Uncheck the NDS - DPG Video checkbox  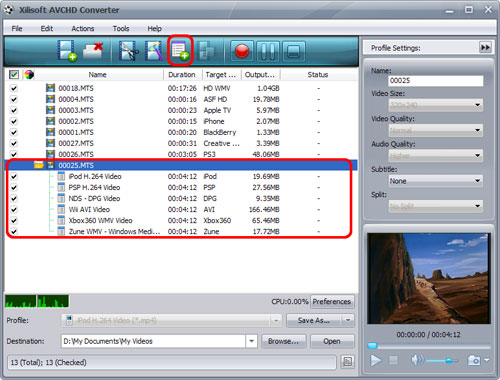[x=14, y=198]
